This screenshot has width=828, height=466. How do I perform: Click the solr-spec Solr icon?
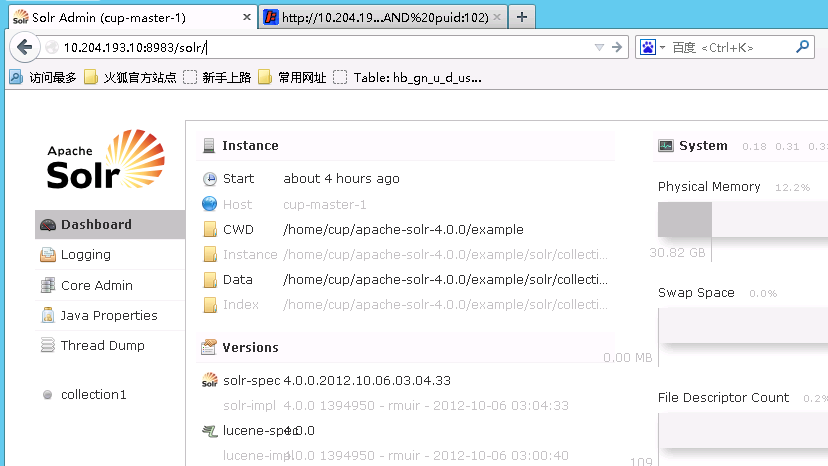[210, 380]
